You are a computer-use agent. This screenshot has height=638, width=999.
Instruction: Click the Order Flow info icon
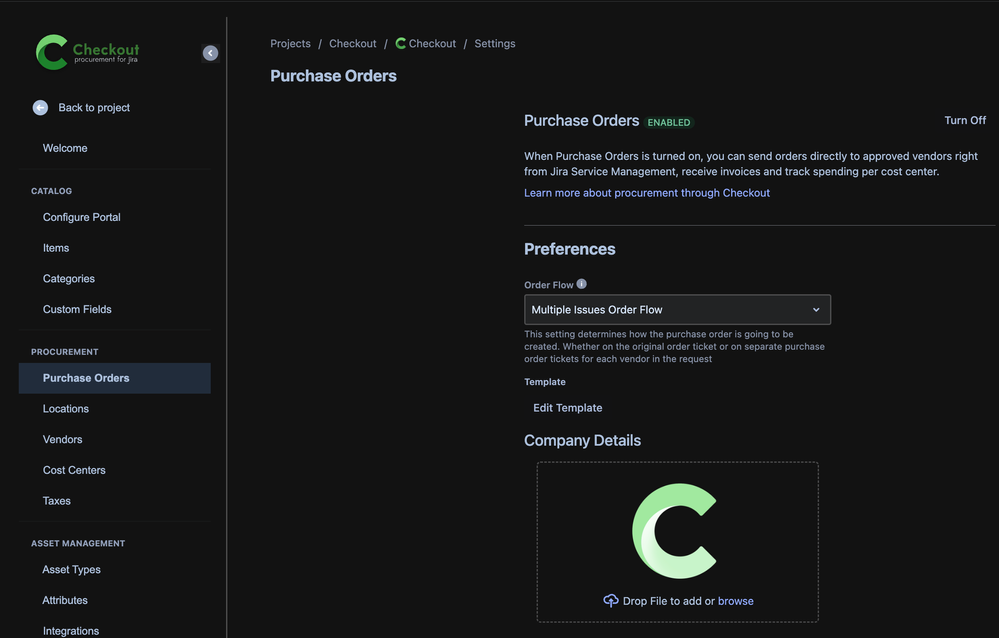point(582,284)
